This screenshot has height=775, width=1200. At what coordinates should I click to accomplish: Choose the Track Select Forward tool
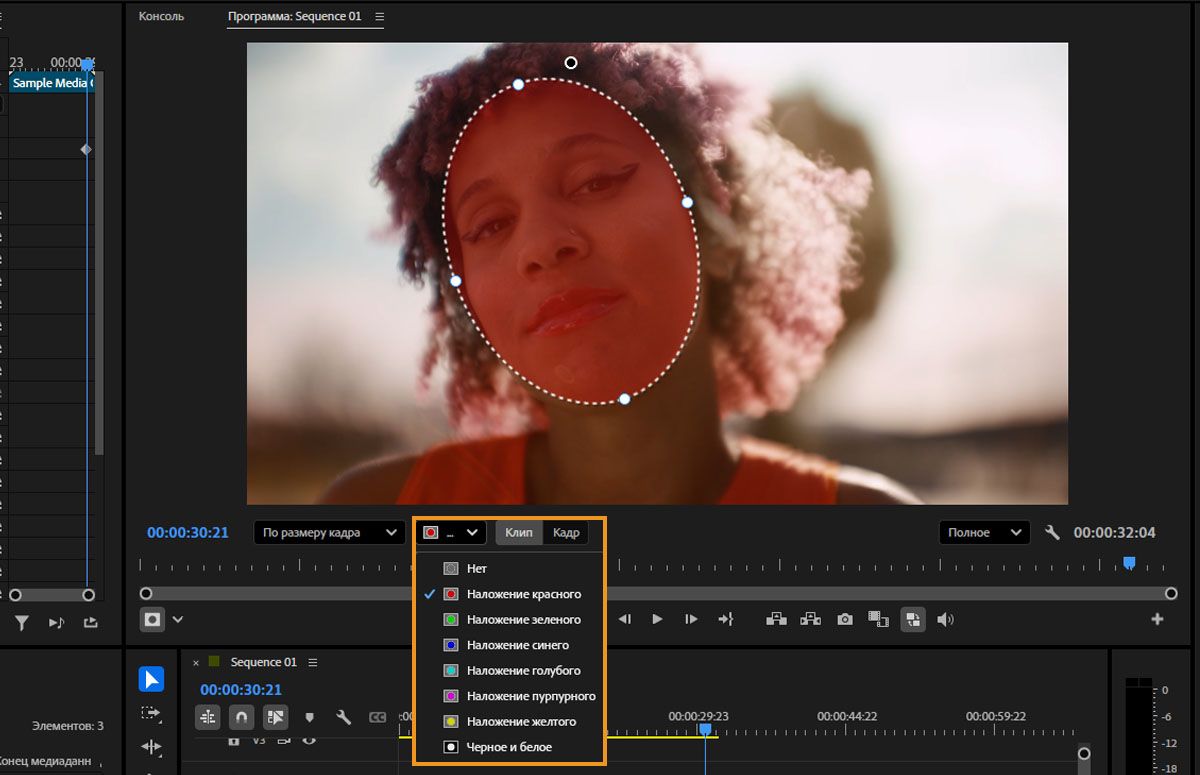151,713
